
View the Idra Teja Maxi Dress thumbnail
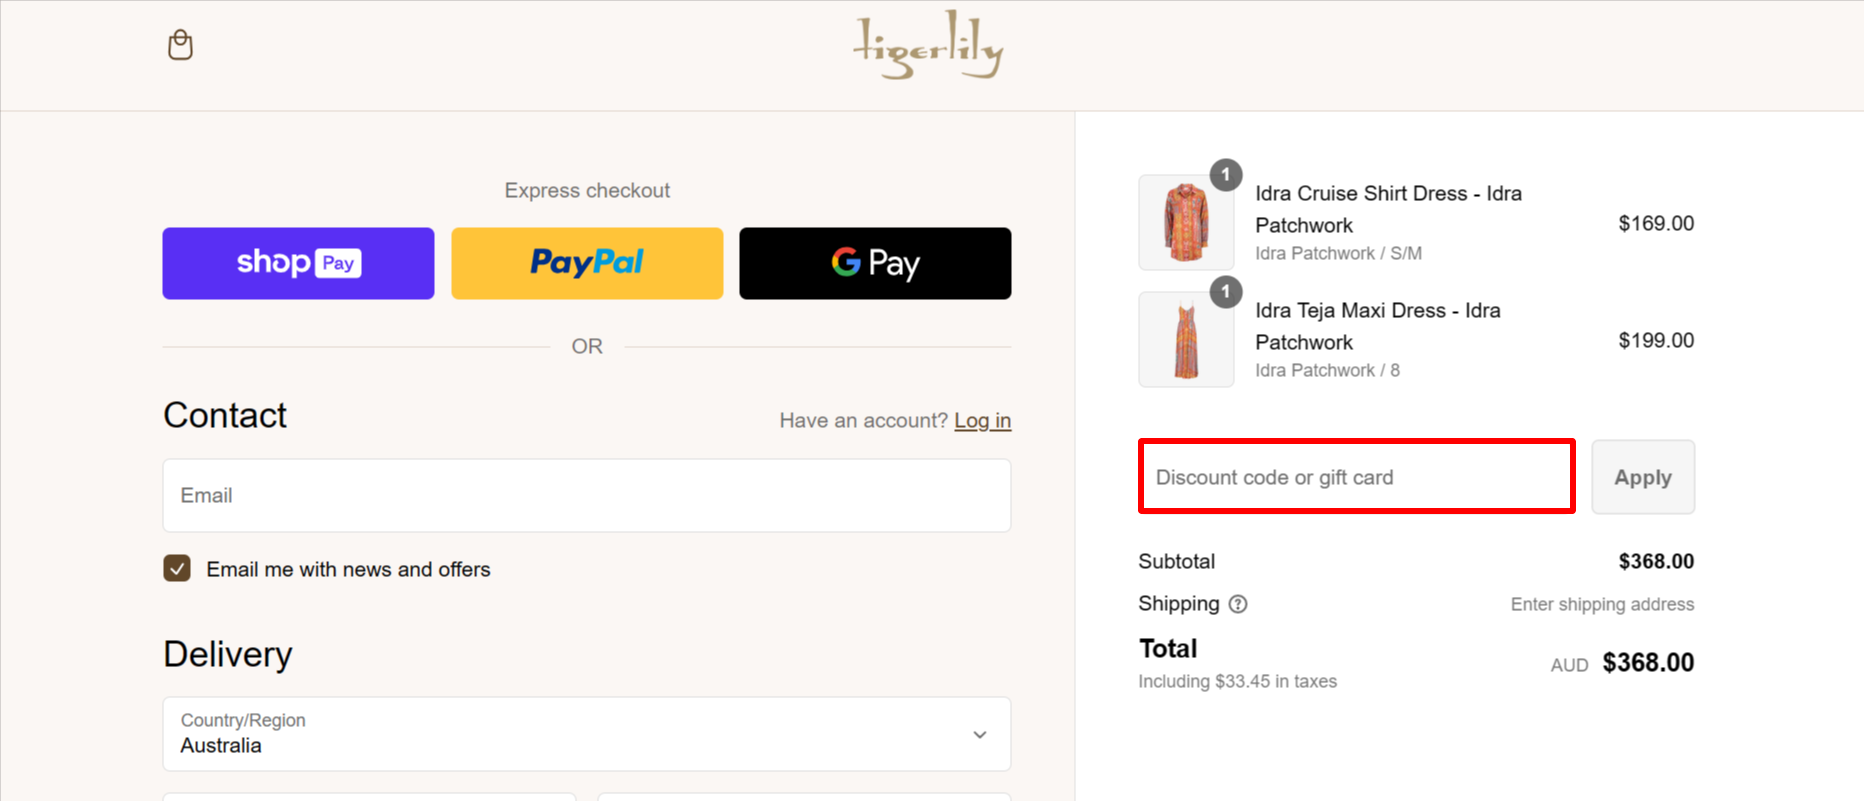[1185, 339]
